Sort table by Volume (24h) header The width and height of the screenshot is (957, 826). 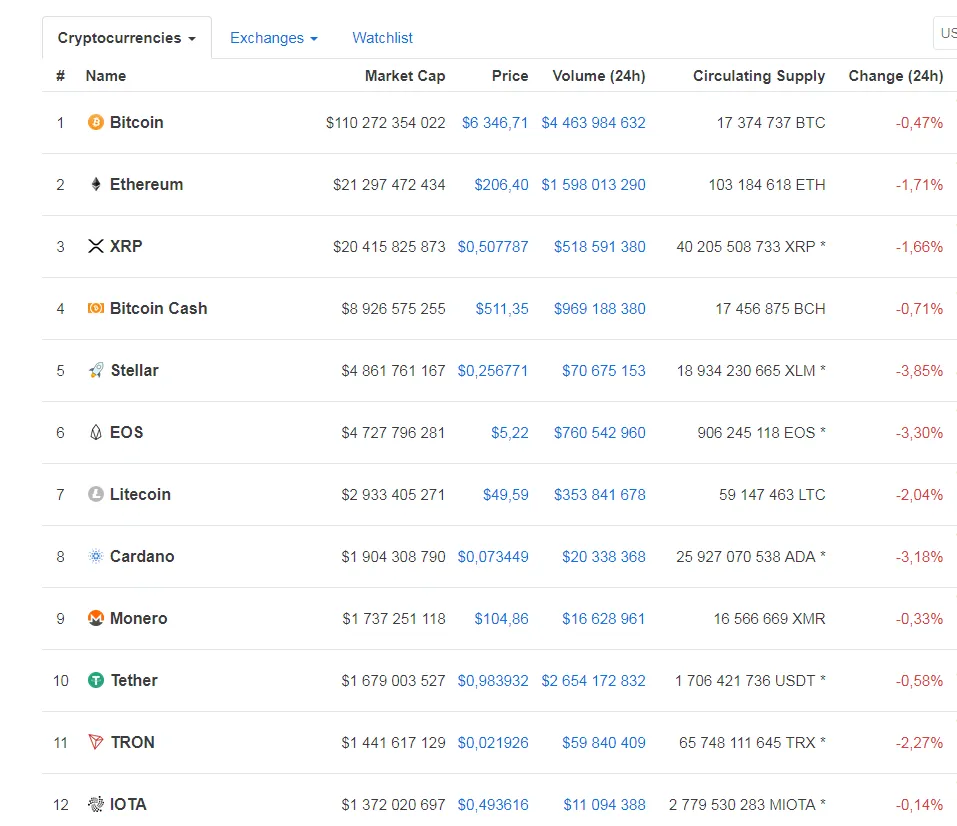click(599, 76)
